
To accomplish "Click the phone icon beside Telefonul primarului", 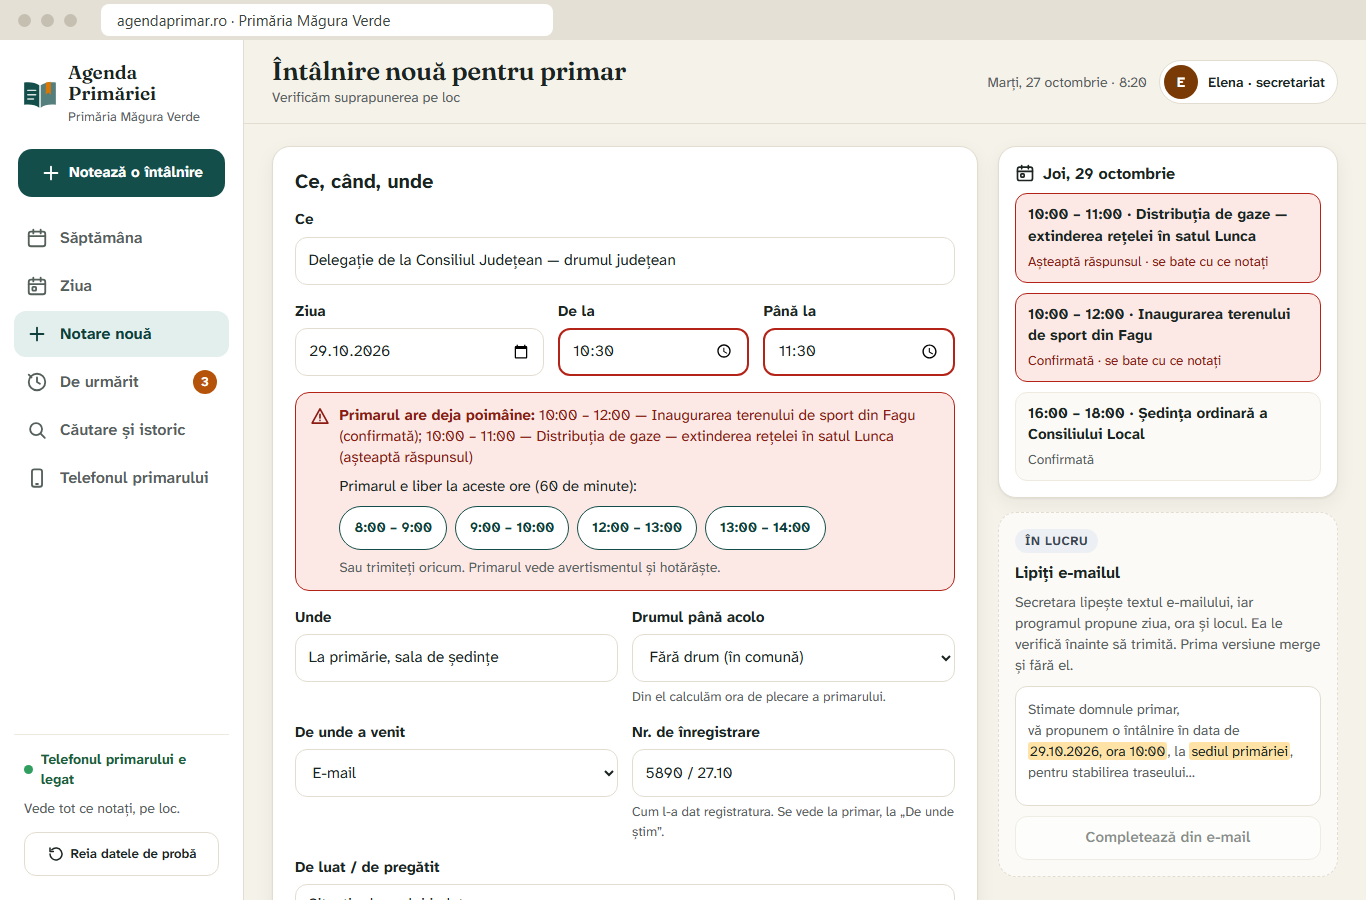I will click(x=37, y=478).
